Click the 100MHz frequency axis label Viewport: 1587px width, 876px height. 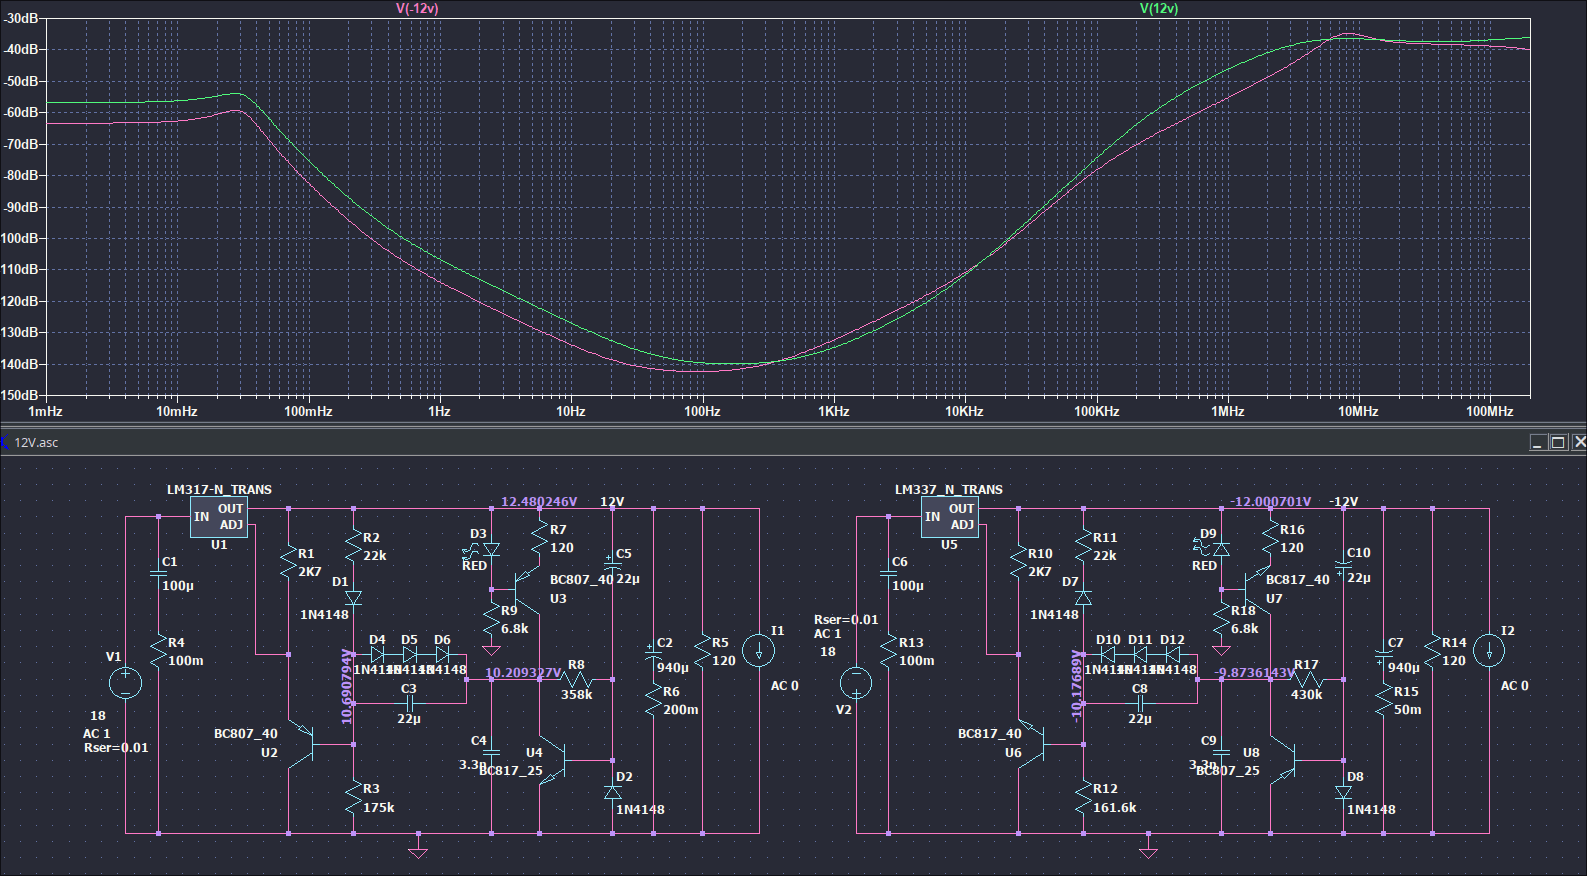pyautogui.click(x=1490, y=411)
